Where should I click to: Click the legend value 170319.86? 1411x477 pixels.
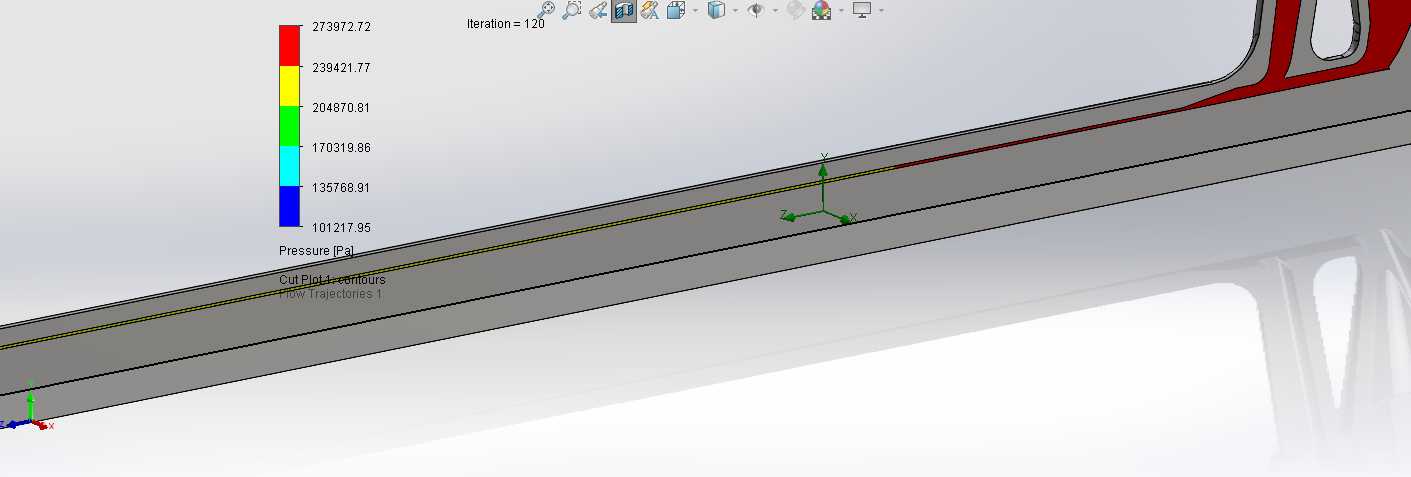coord(341,147)
